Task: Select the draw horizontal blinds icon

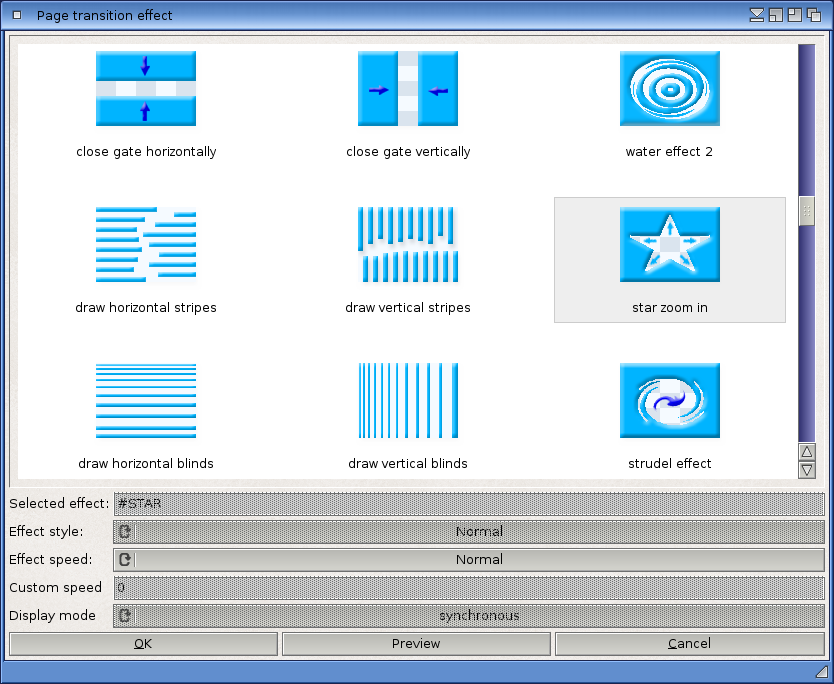Action: coord(146,400)
